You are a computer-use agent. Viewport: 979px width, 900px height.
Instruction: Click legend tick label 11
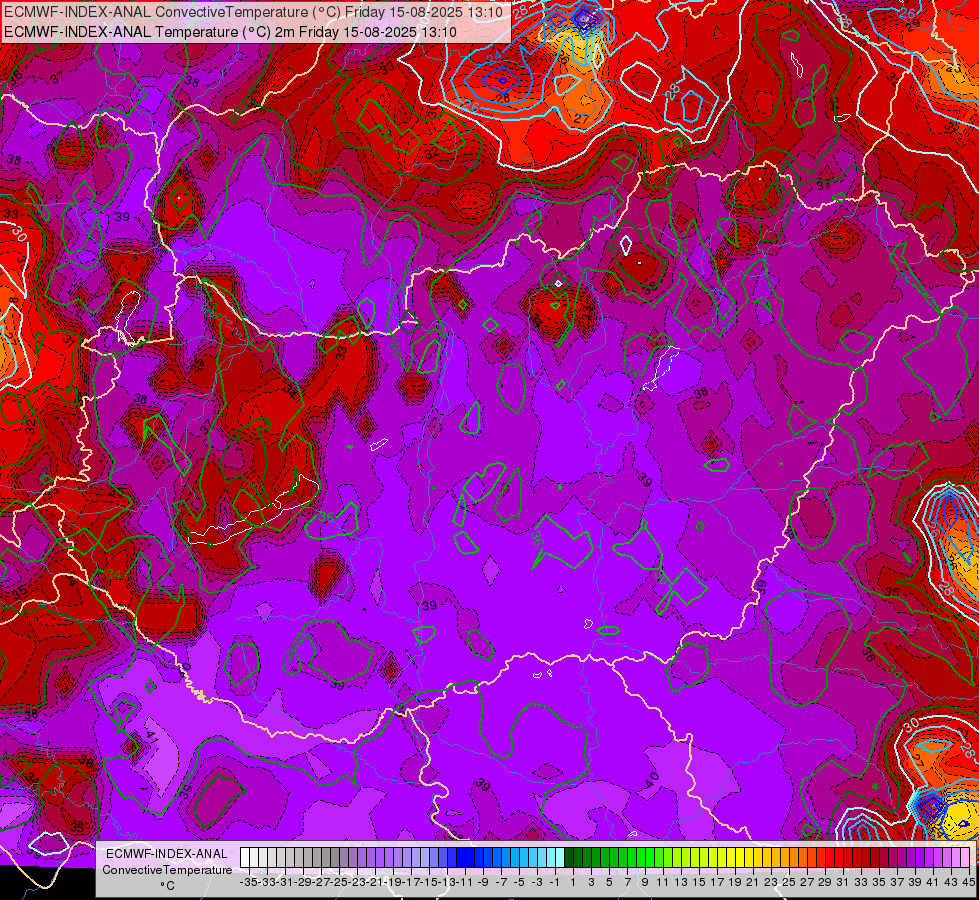[663, 882]
